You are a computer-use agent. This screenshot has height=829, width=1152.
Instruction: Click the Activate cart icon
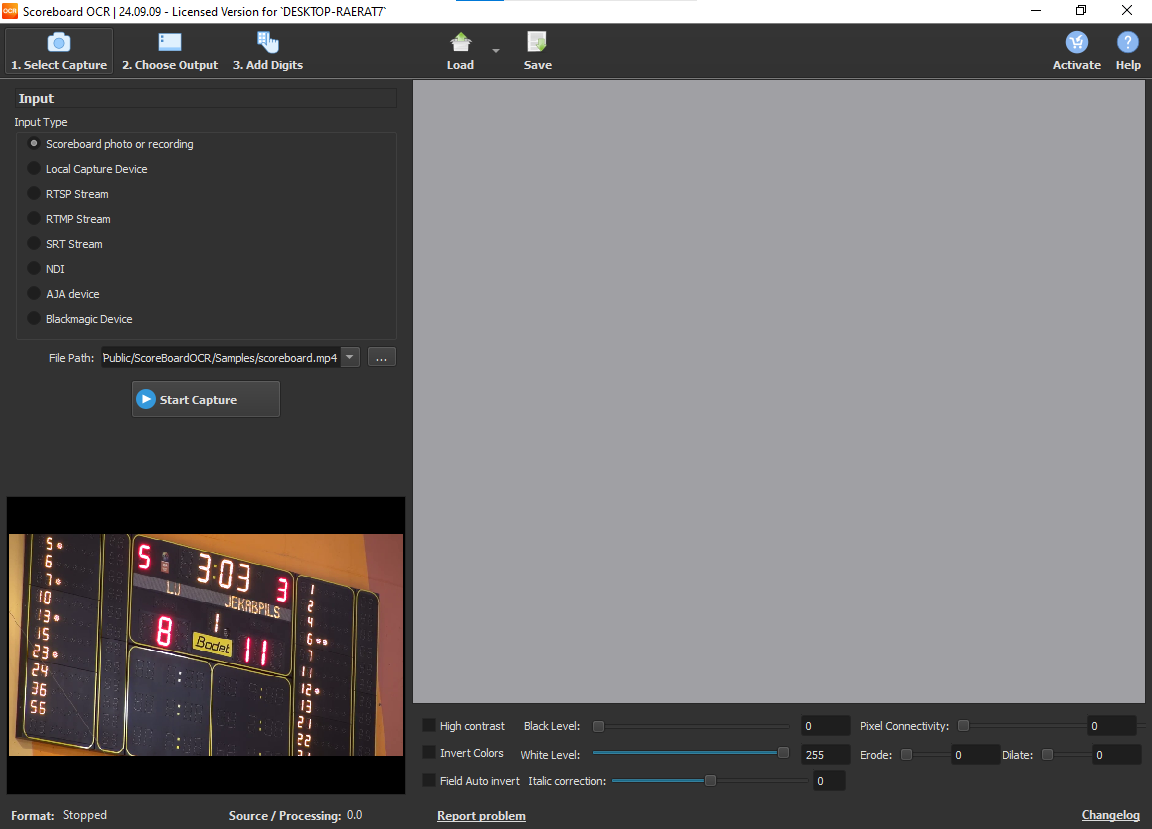1076,43
